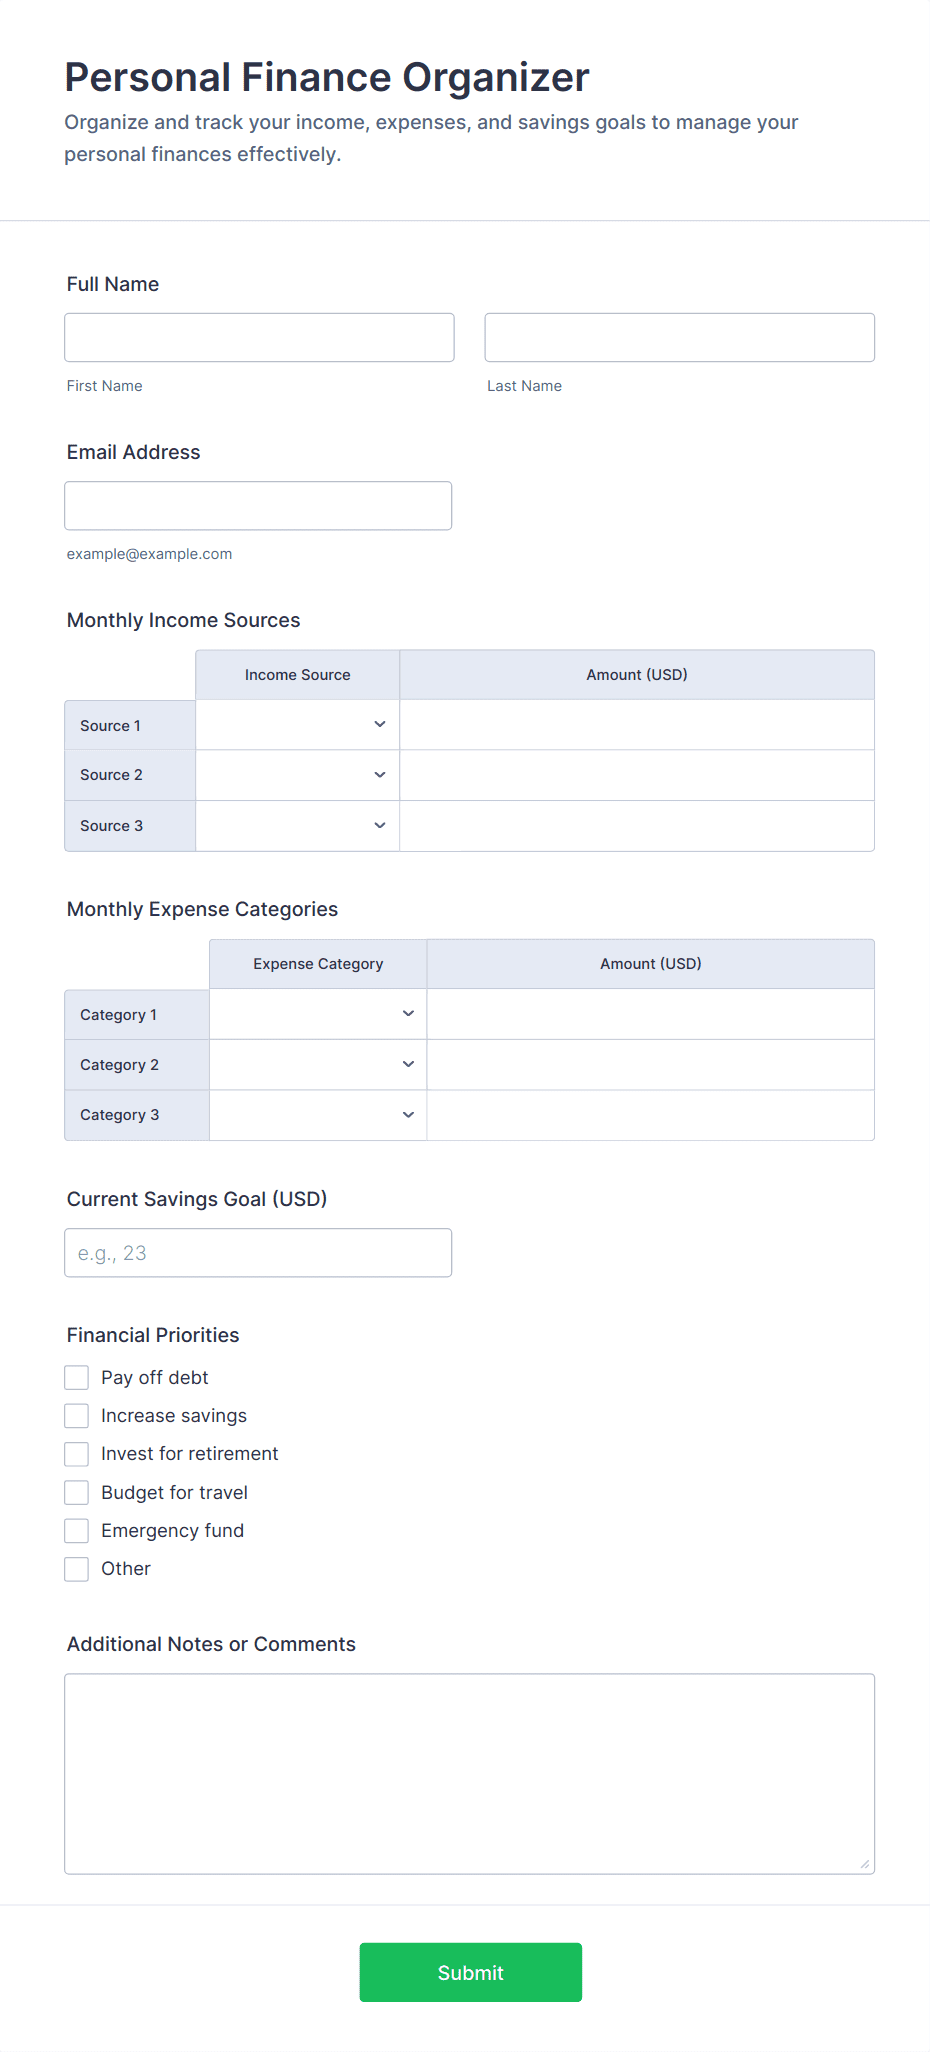Expand Category 2 expense dropdown
This screenshot has height=2052, width=930.
point(318,1064)
